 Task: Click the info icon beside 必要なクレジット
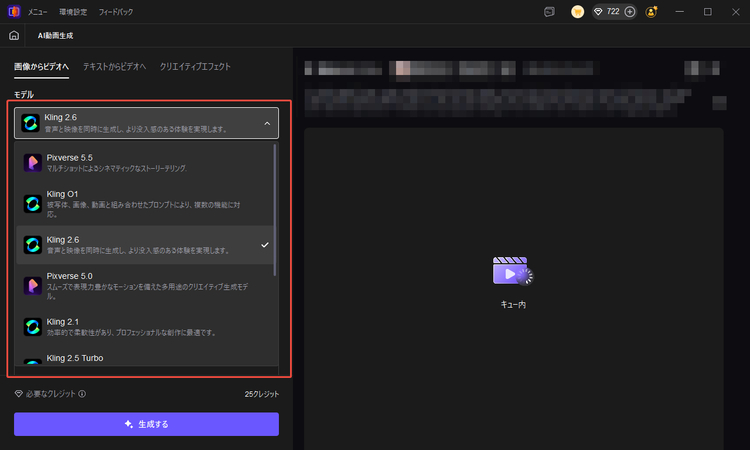point(82,394)
